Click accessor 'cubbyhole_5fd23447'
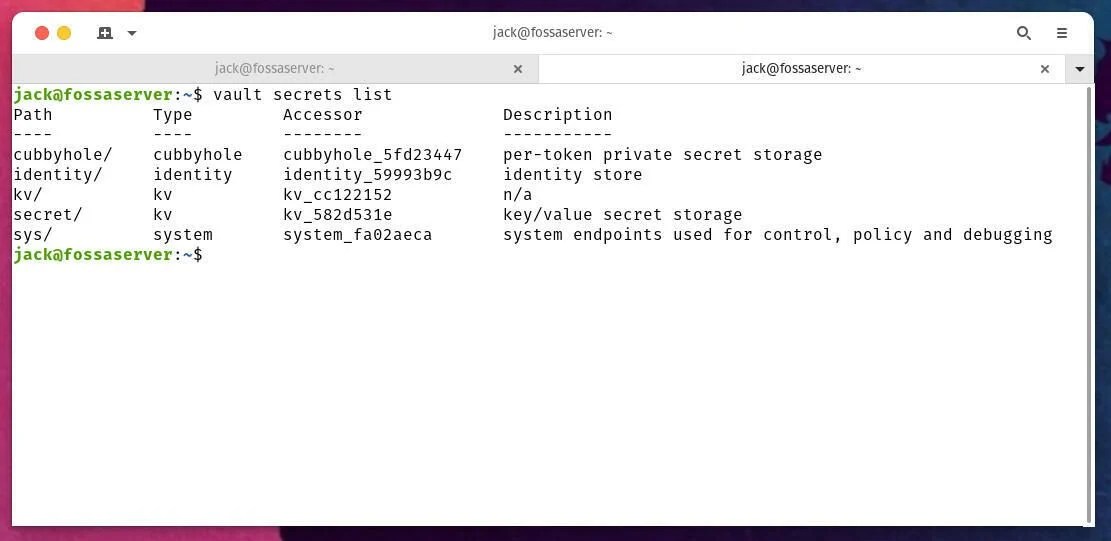Viewport: 1111px width, 541px height. click(x=373, y=154)
